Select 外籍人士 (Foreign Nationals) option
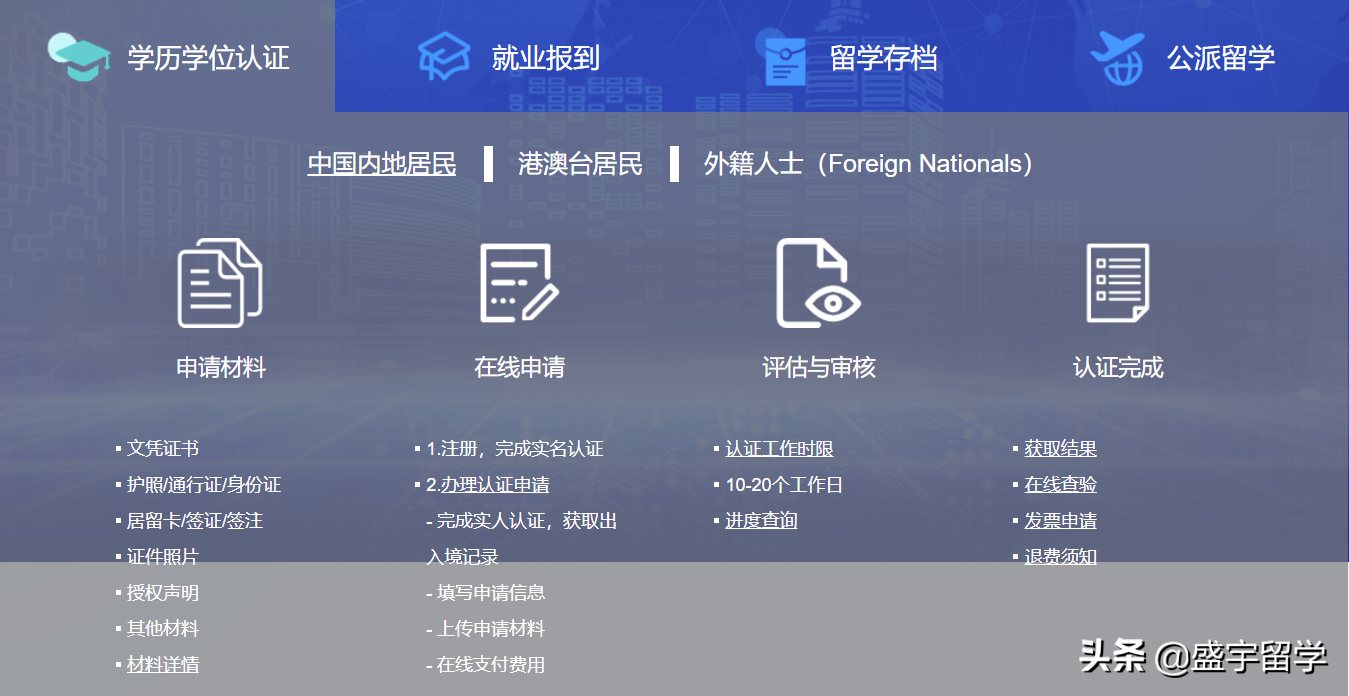 pos(868,164)
